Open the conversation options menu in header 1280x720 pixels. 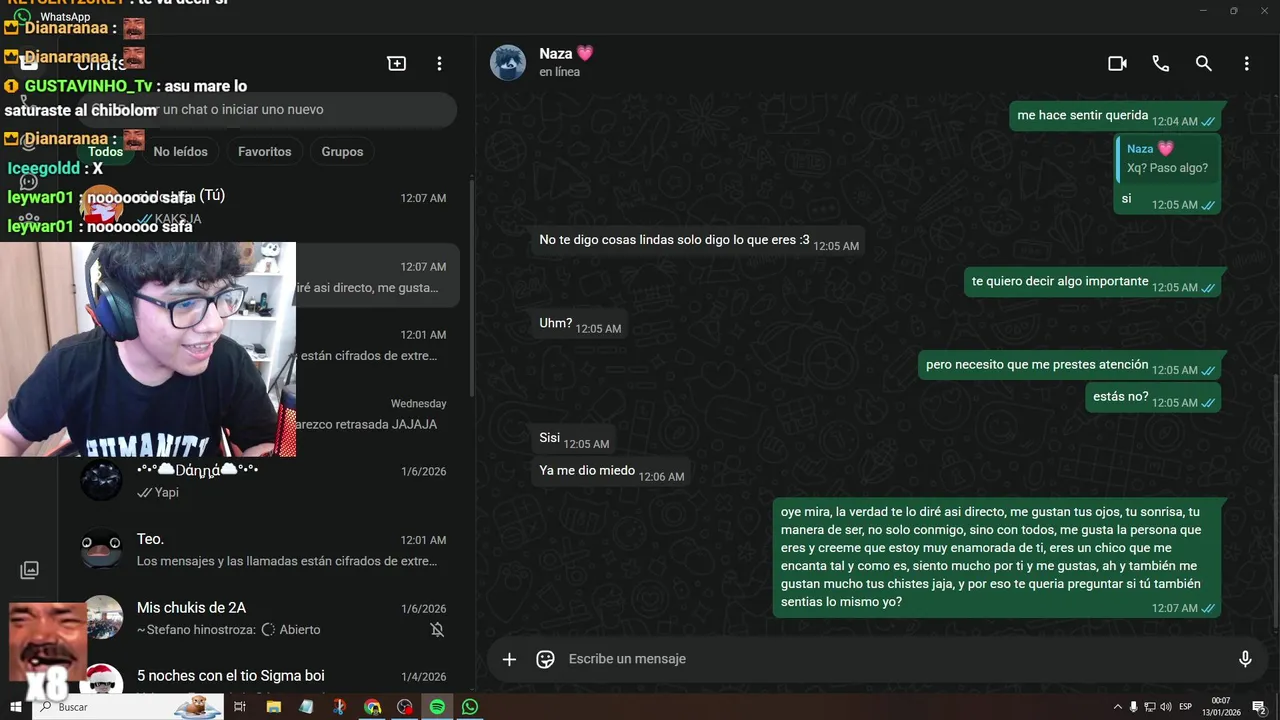[x=1246, y=63]
